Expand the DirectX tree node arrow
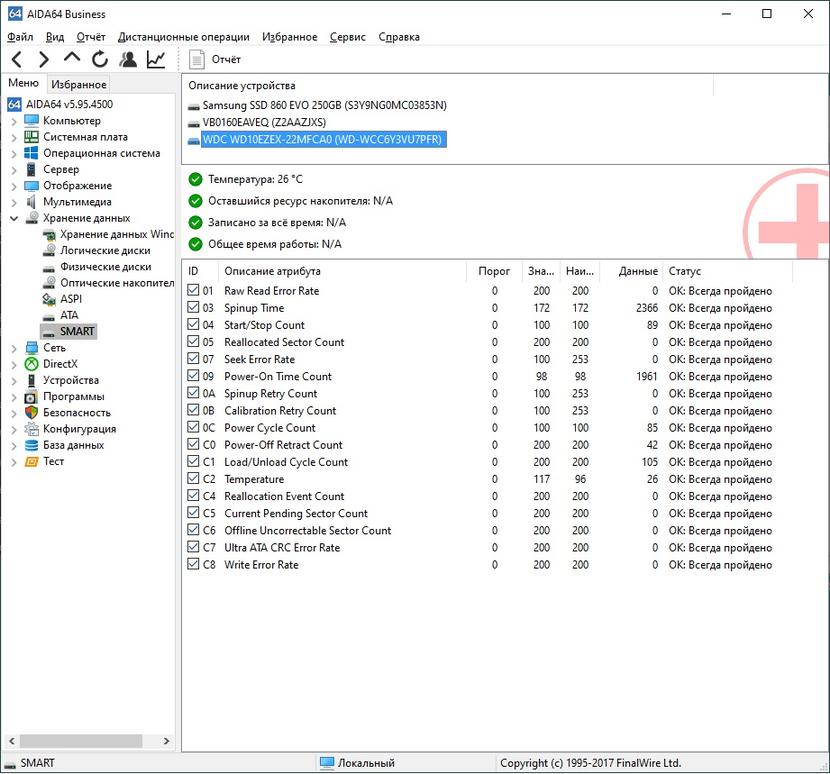Image resolution: width=830 pixels, height=774 pixels. [x=14, y=365]
